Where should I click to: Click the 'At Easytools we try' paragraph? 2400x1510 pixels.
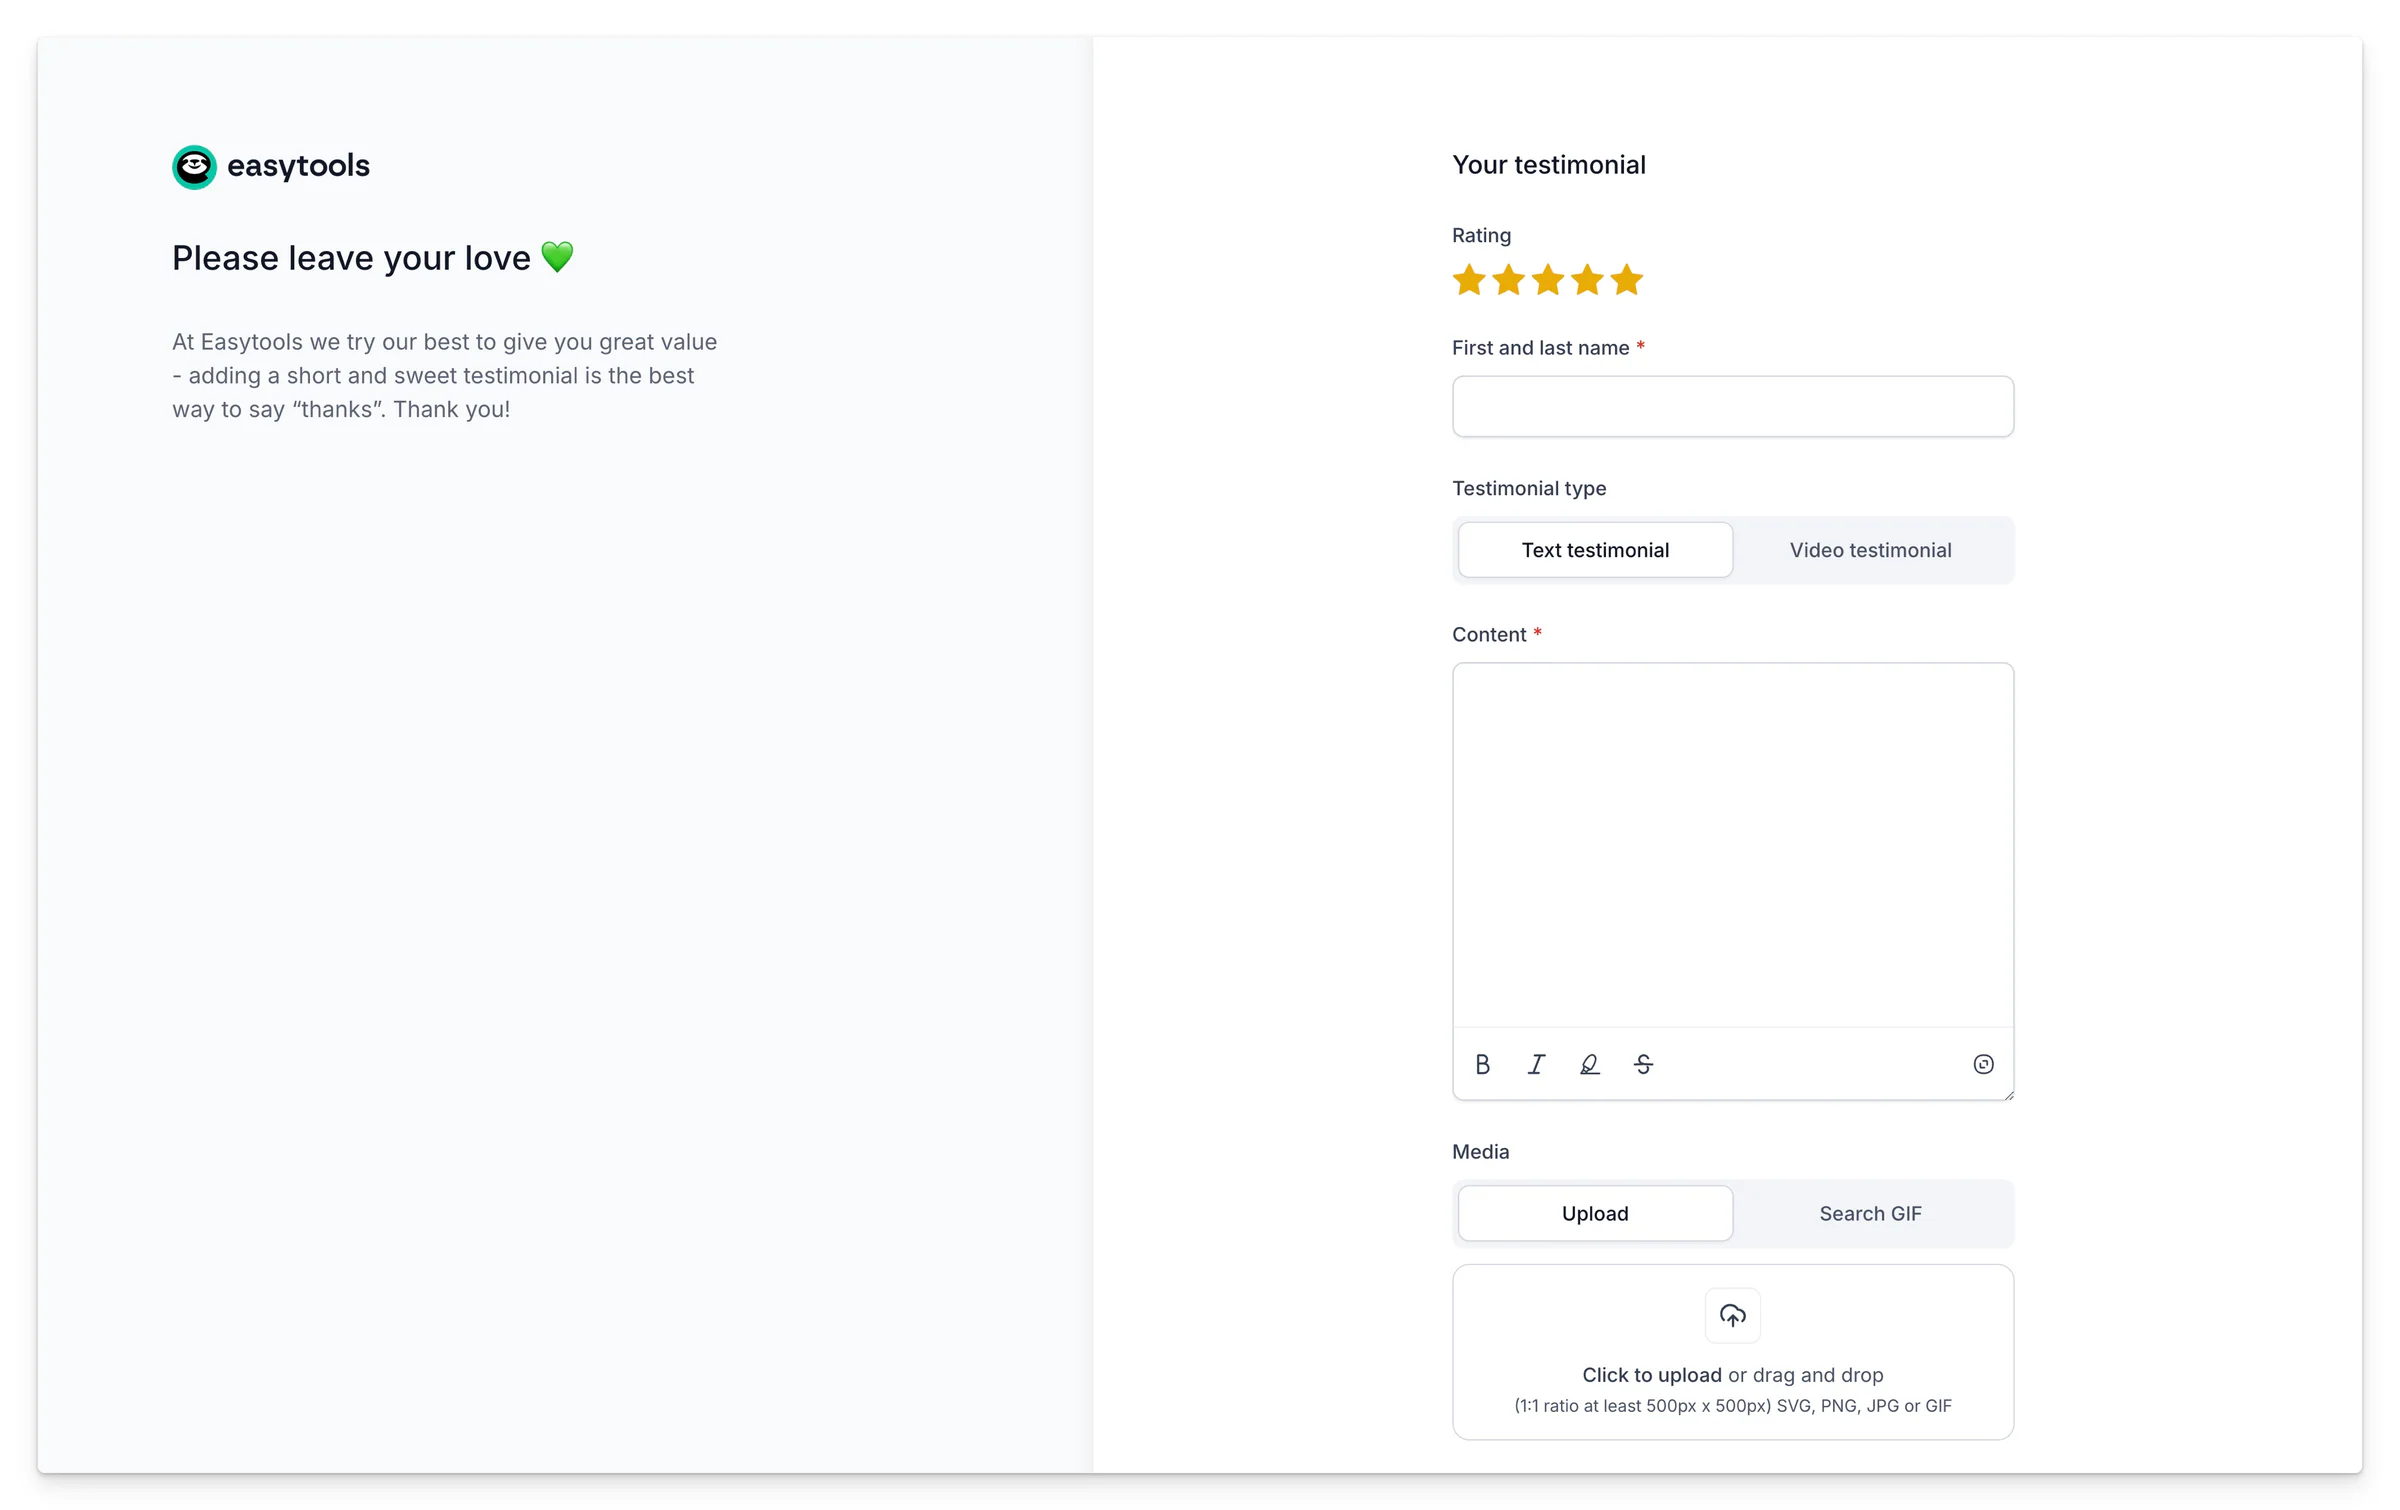[x=445, y=375]
